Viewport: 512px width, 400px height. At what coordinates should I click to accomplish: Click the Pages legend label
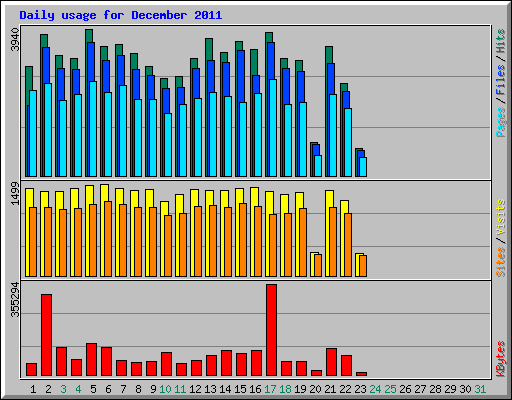pos(501,122)
